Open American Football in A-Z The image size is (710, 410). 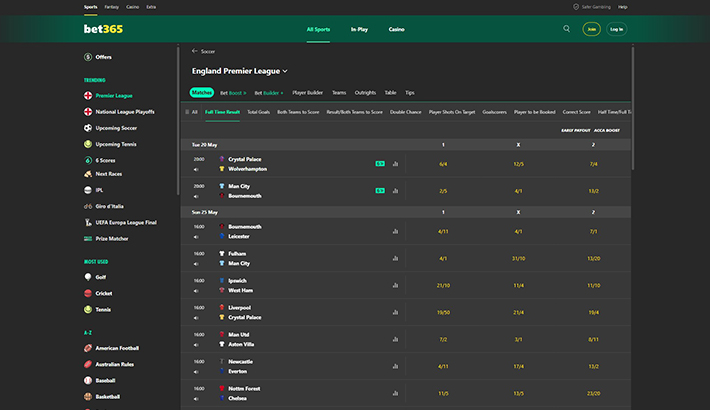(x=111, y=348)
